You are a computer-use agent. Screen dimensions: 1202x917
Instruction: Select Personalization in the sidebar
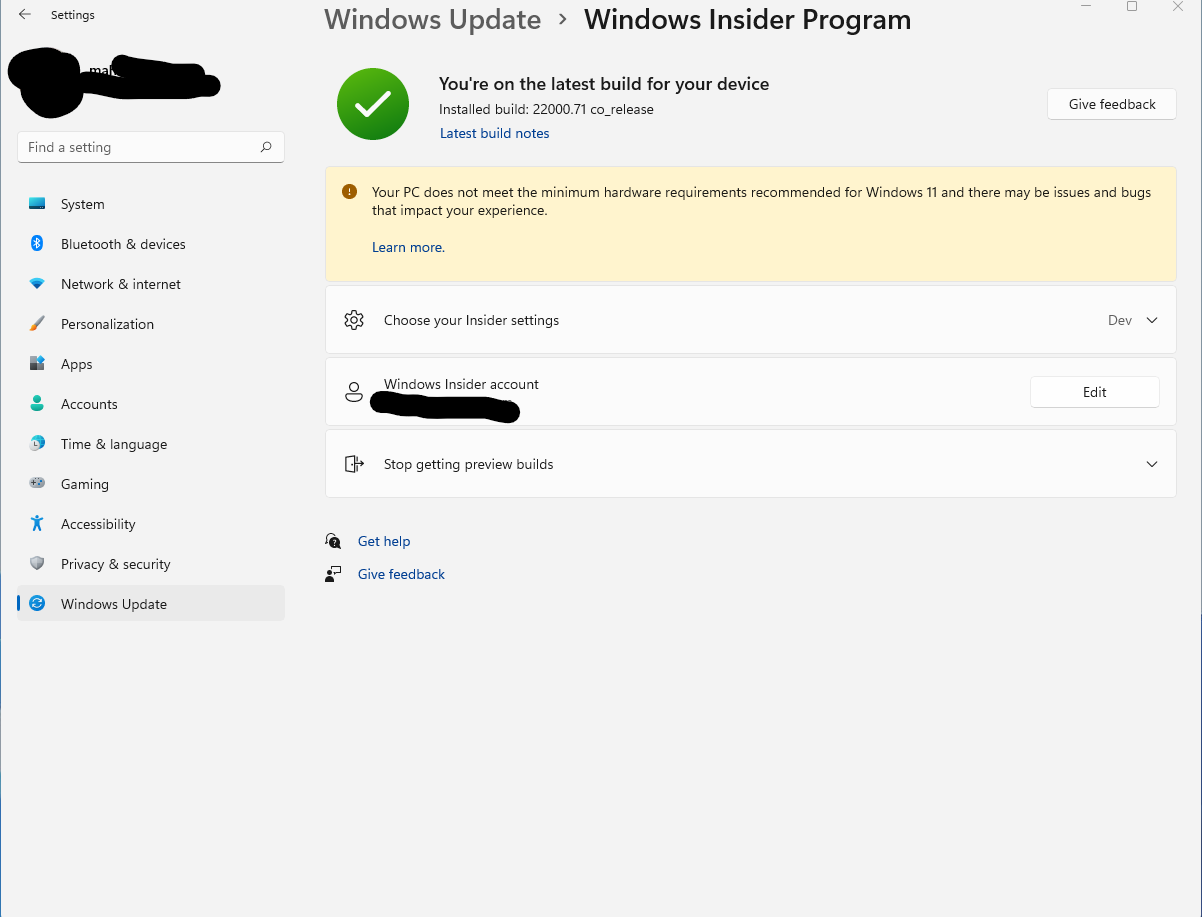point(151,324)
